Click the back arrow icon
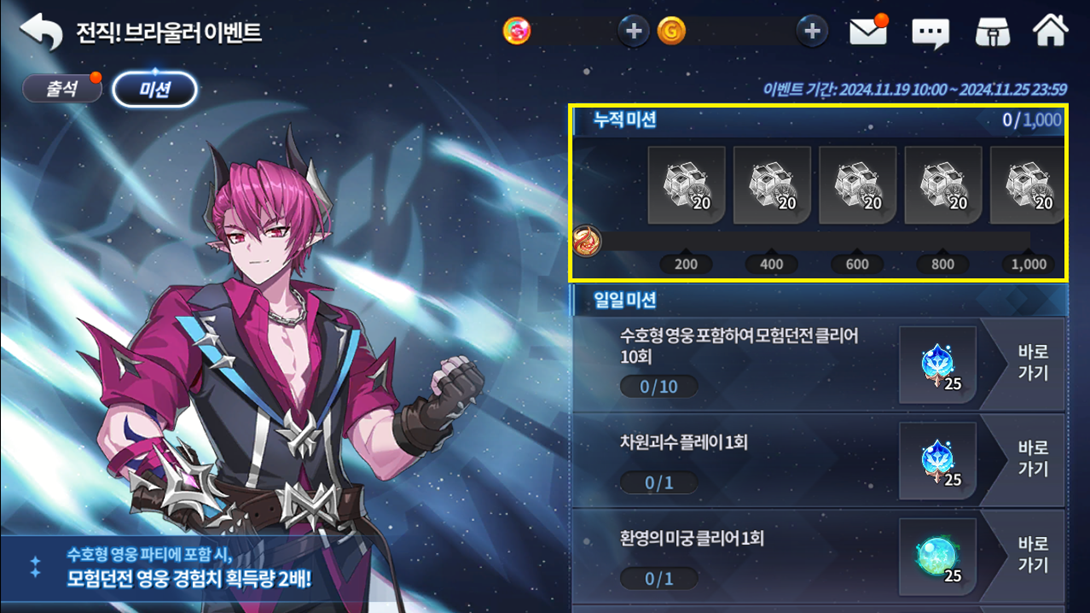This screenshot has width=1090, height=613. coord(41,31)
